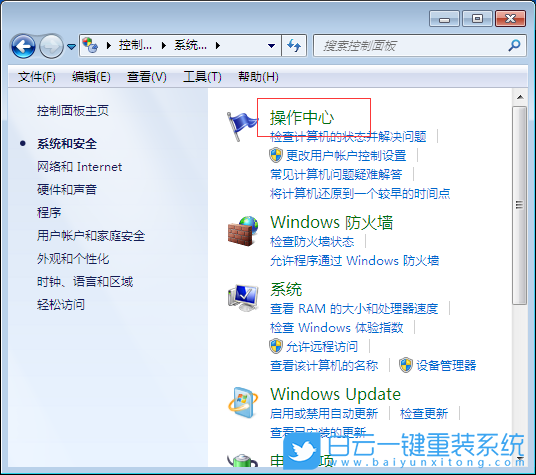Expand the arrow after 系统... breadcrumb
This screenshot has height=475, width=536.
point(218,45)
